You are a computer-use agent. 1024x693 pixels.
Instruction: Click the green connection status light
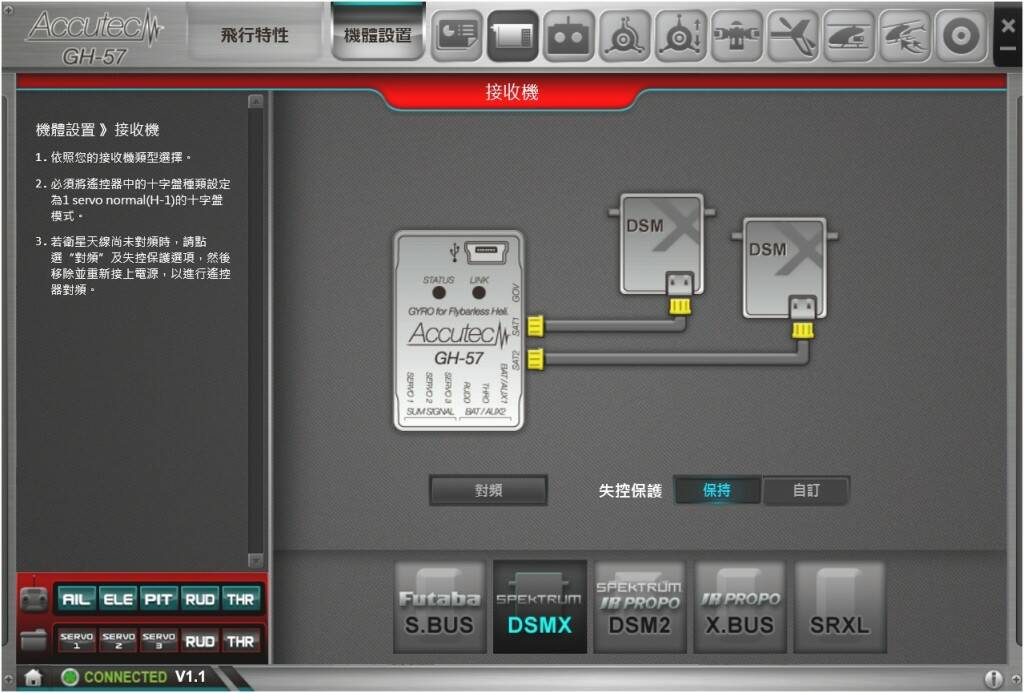[69, 677]
